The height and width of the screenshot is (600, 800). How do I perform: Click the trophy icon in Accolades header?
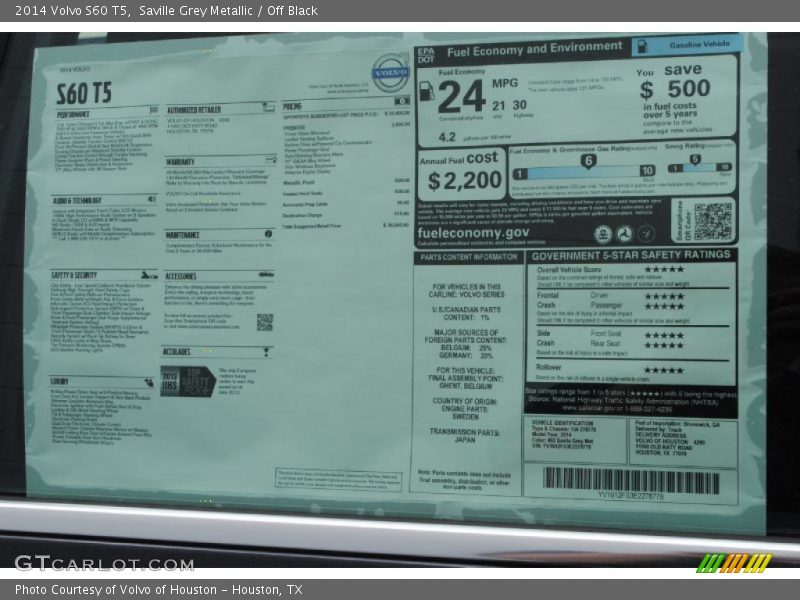[x=266, y=352]
